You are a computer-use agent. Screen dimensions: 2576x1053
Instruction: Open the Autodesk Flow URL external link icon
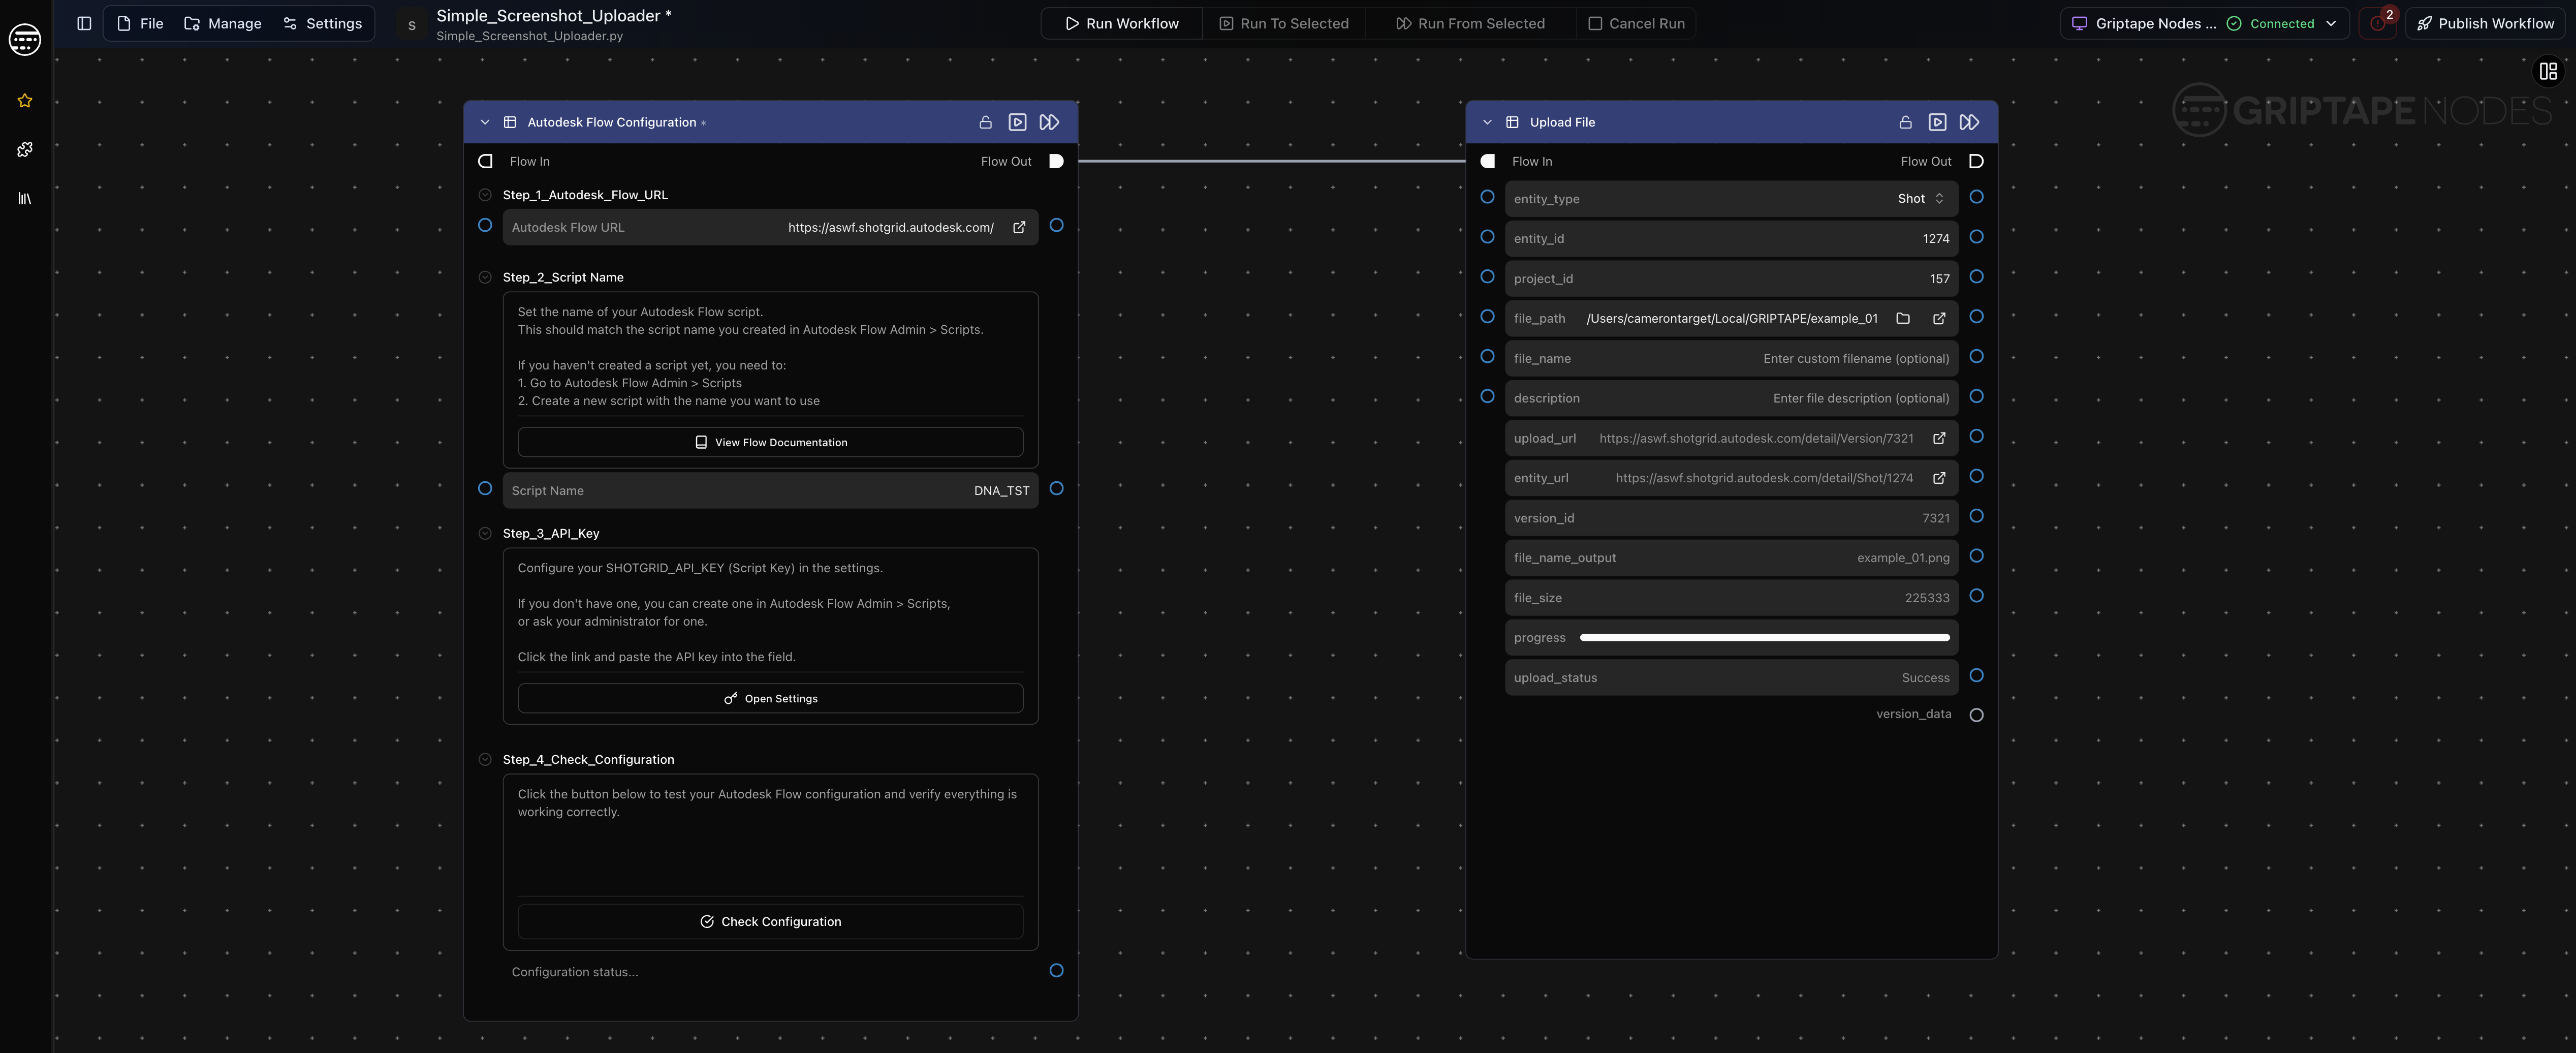click(x=1019, y=228)
